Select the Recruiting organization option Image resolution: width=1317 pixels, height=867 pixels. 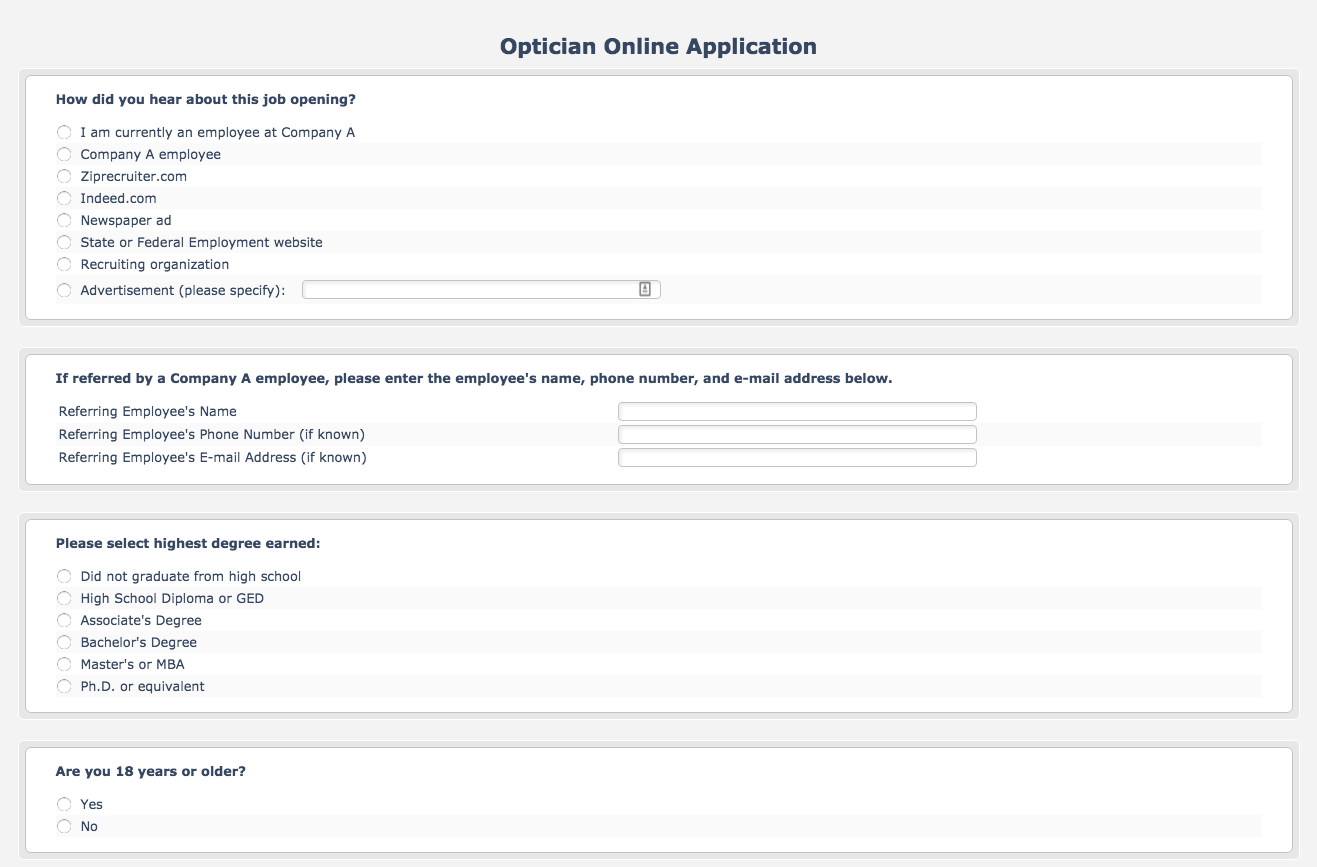(x=64, y=264)
